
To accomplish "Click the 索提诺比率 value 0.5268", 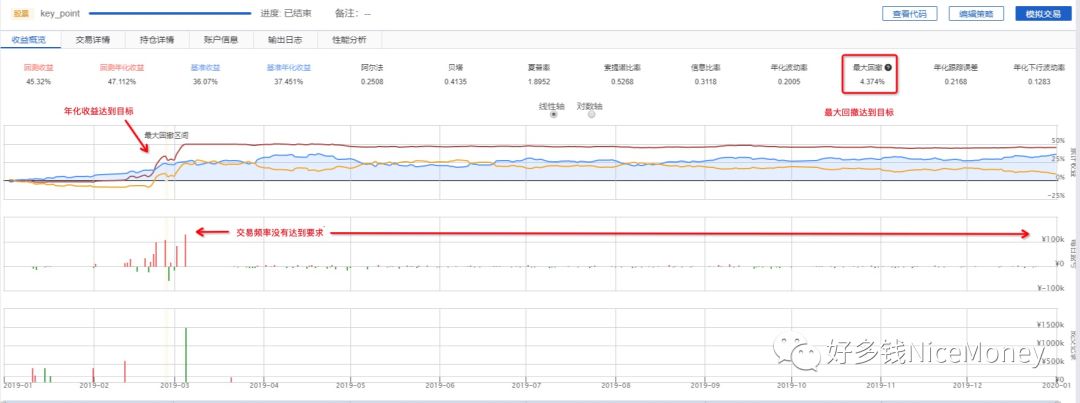I will pos(622,81).
